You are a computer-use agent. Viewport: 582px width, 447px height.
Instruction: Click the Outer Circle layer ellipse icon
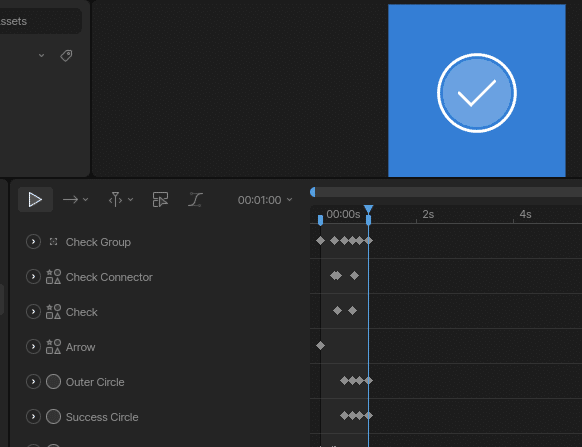click(x=53, y=382)
